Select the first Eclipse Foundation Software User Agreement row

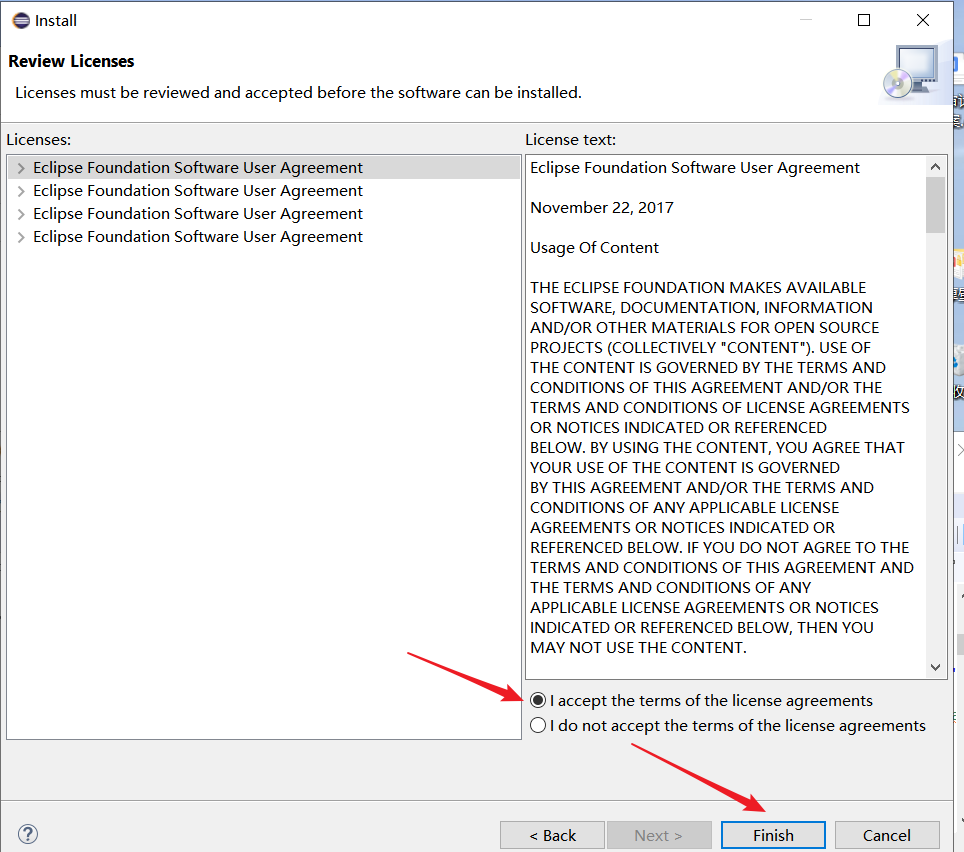pyautogui.click(x=264, y=168)
